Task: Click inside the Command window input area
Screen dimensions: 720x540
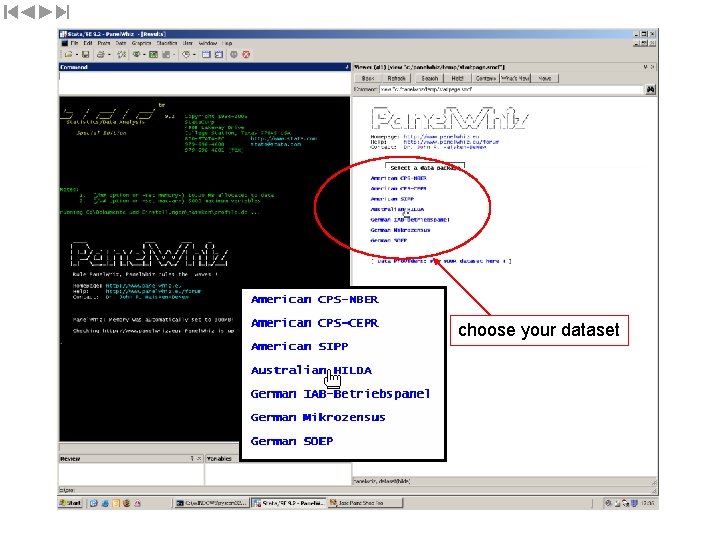Action: [x=204, y=82]
